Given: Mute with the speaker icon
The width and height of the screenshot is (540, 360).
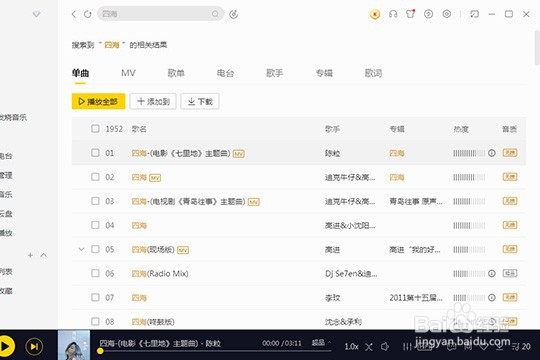Looking at the screenshot, I should coord(385,347).
